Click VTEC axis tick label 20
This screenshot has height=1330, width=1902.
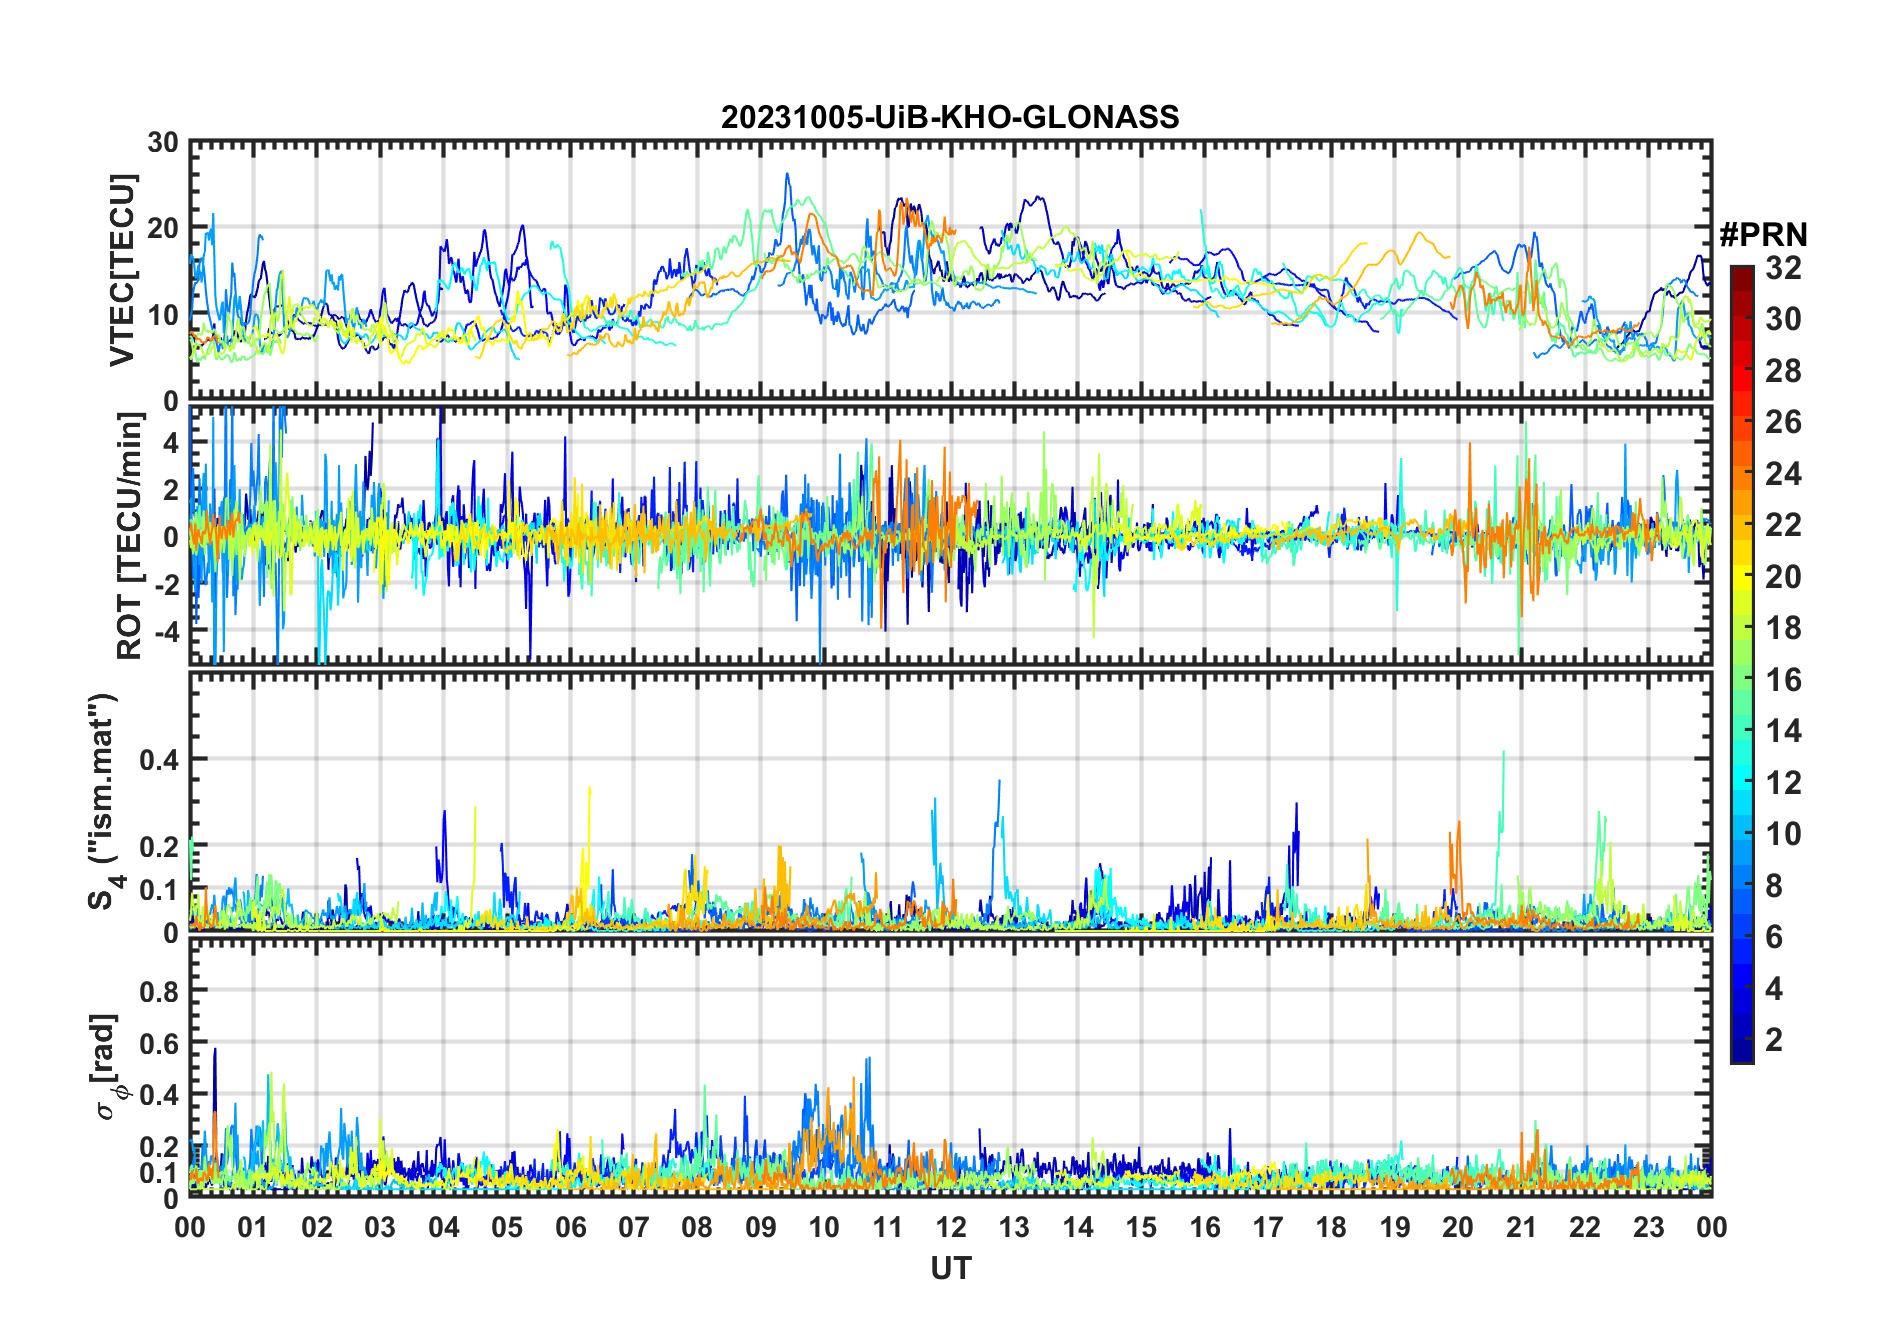(163, 229)
